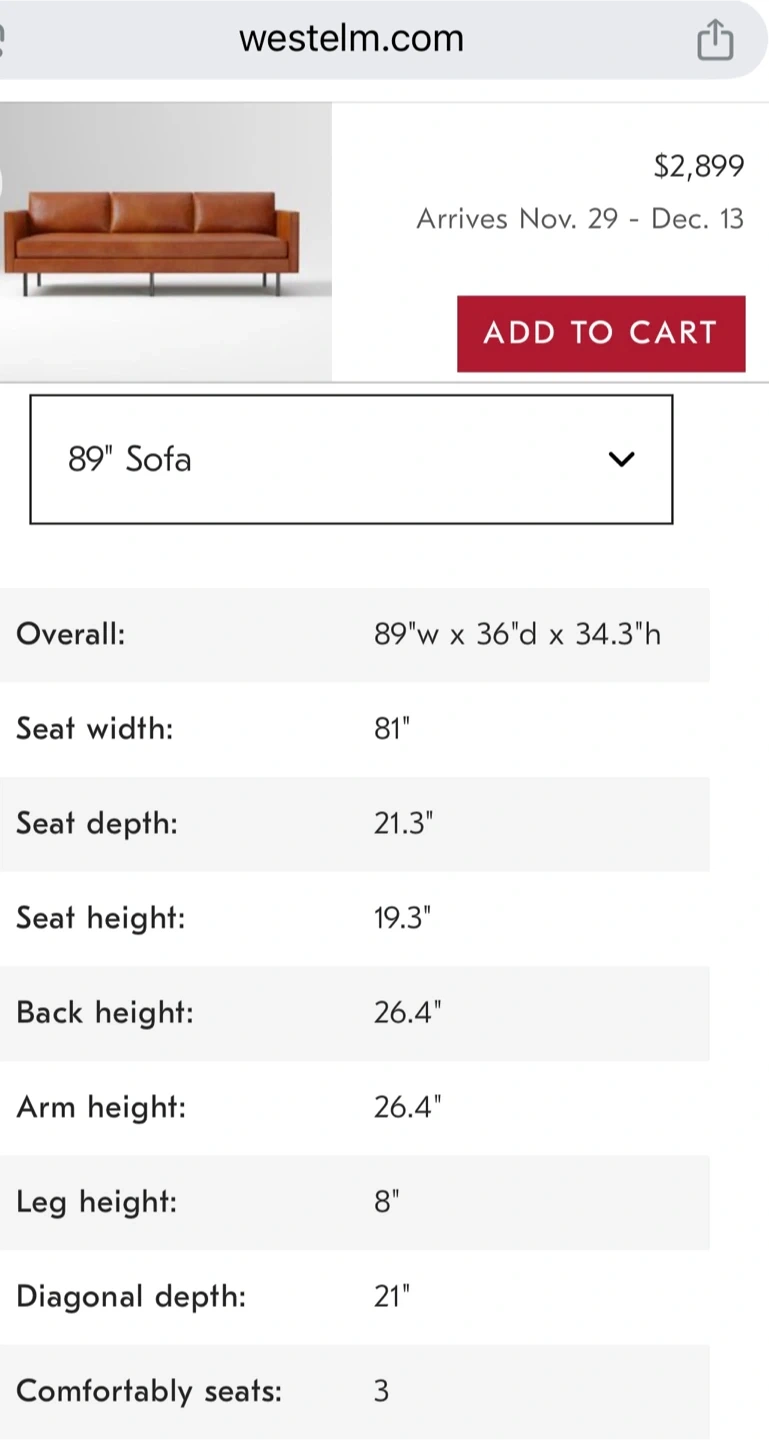Image resolution: width=769 pixels, height=1440 pixels.
Task: Select the Comfortably seats row label
Action: coord(149,1391)
